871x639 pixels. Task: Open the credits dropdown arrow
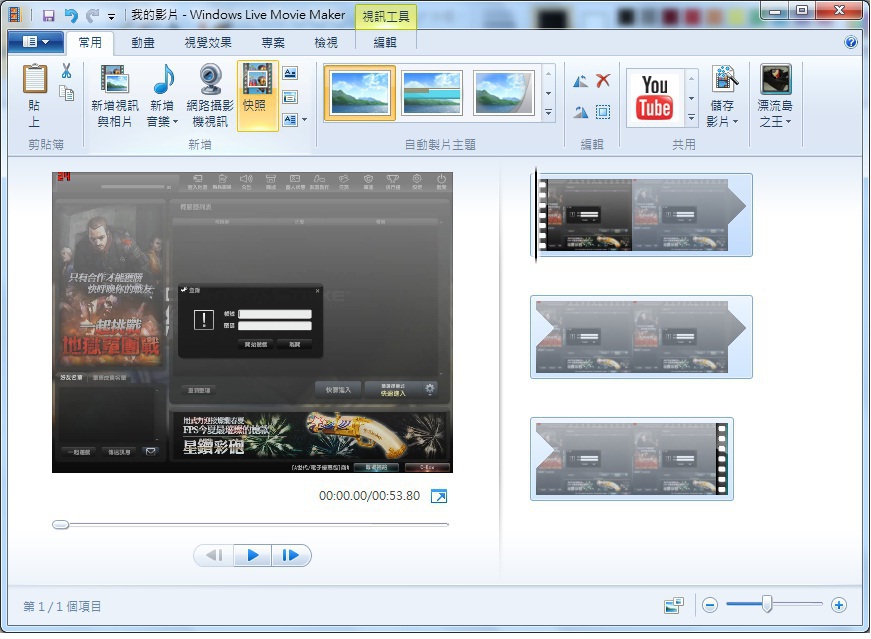click(x=304, y=119)
